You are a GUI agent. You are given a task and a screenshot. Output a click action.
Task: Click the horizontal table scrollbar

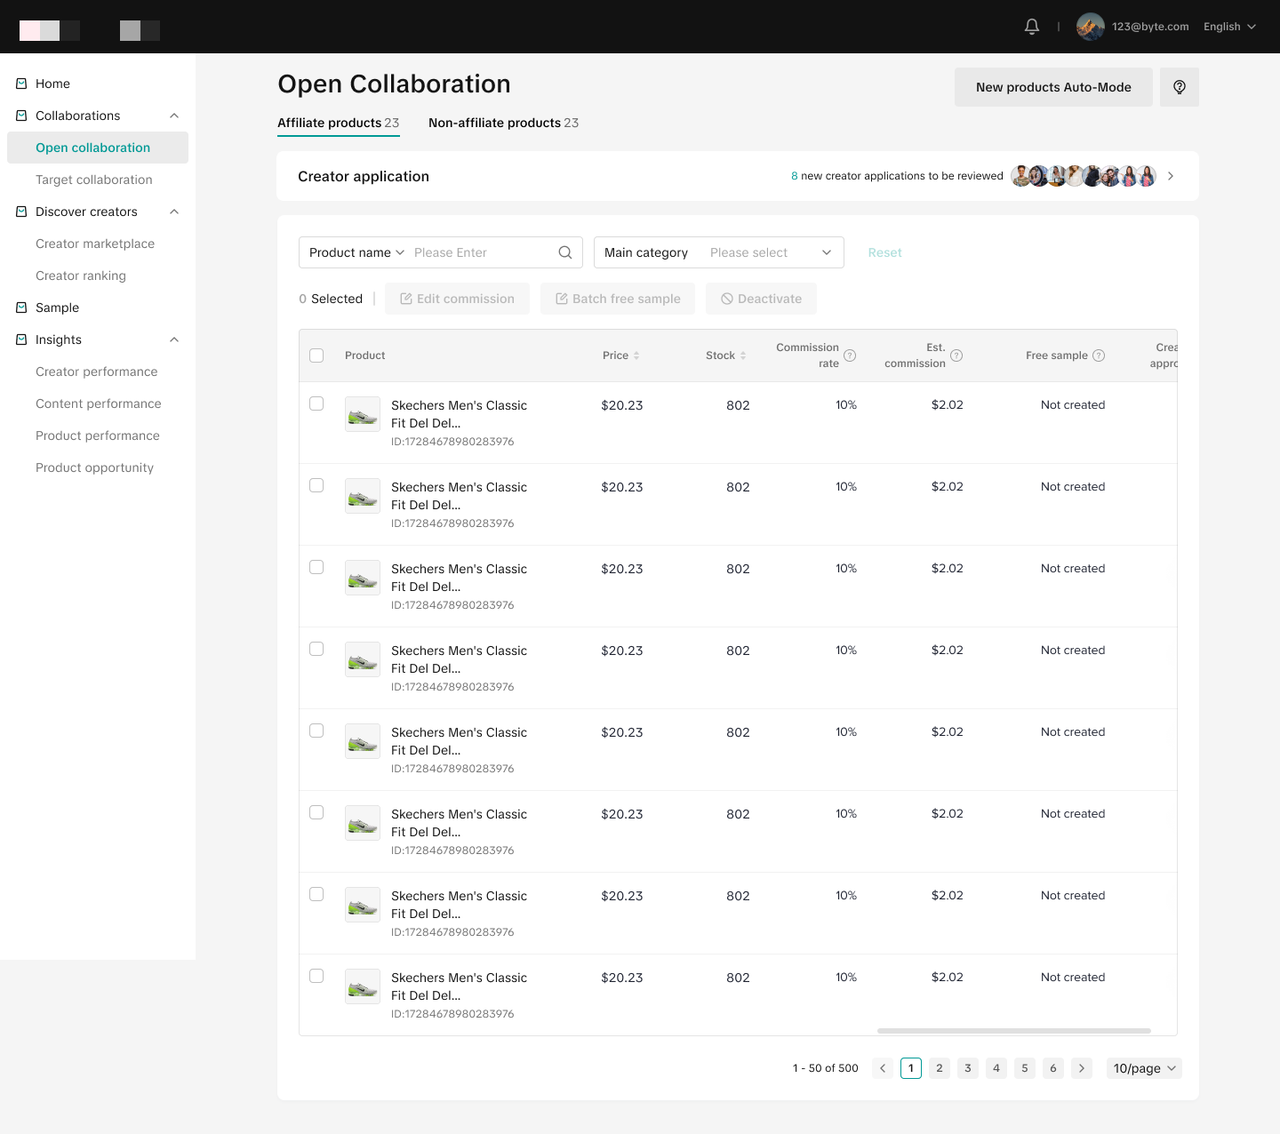[1013, 1031]
